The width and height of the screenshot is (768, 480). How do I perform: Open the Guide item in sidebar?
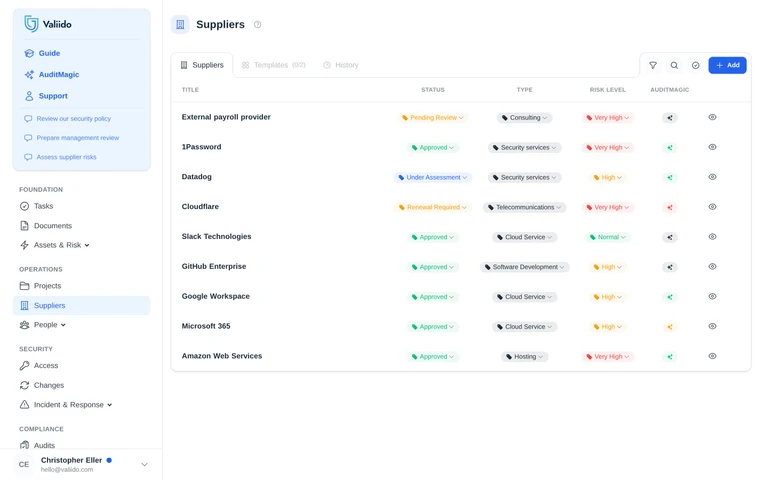(x=42, y=53)
